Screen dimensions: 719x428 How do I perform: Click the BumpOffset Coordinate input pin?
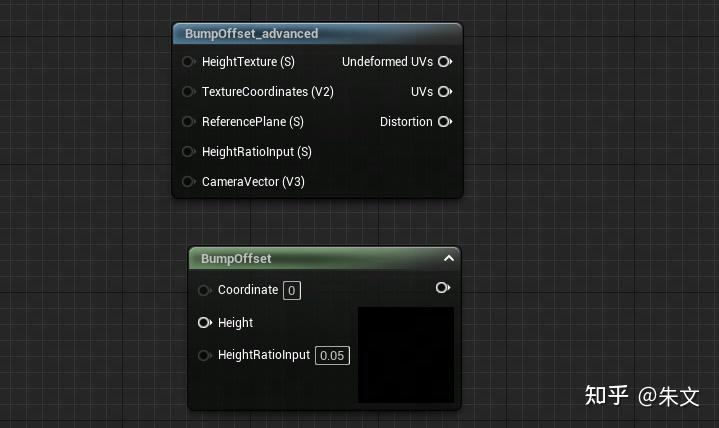204,290
